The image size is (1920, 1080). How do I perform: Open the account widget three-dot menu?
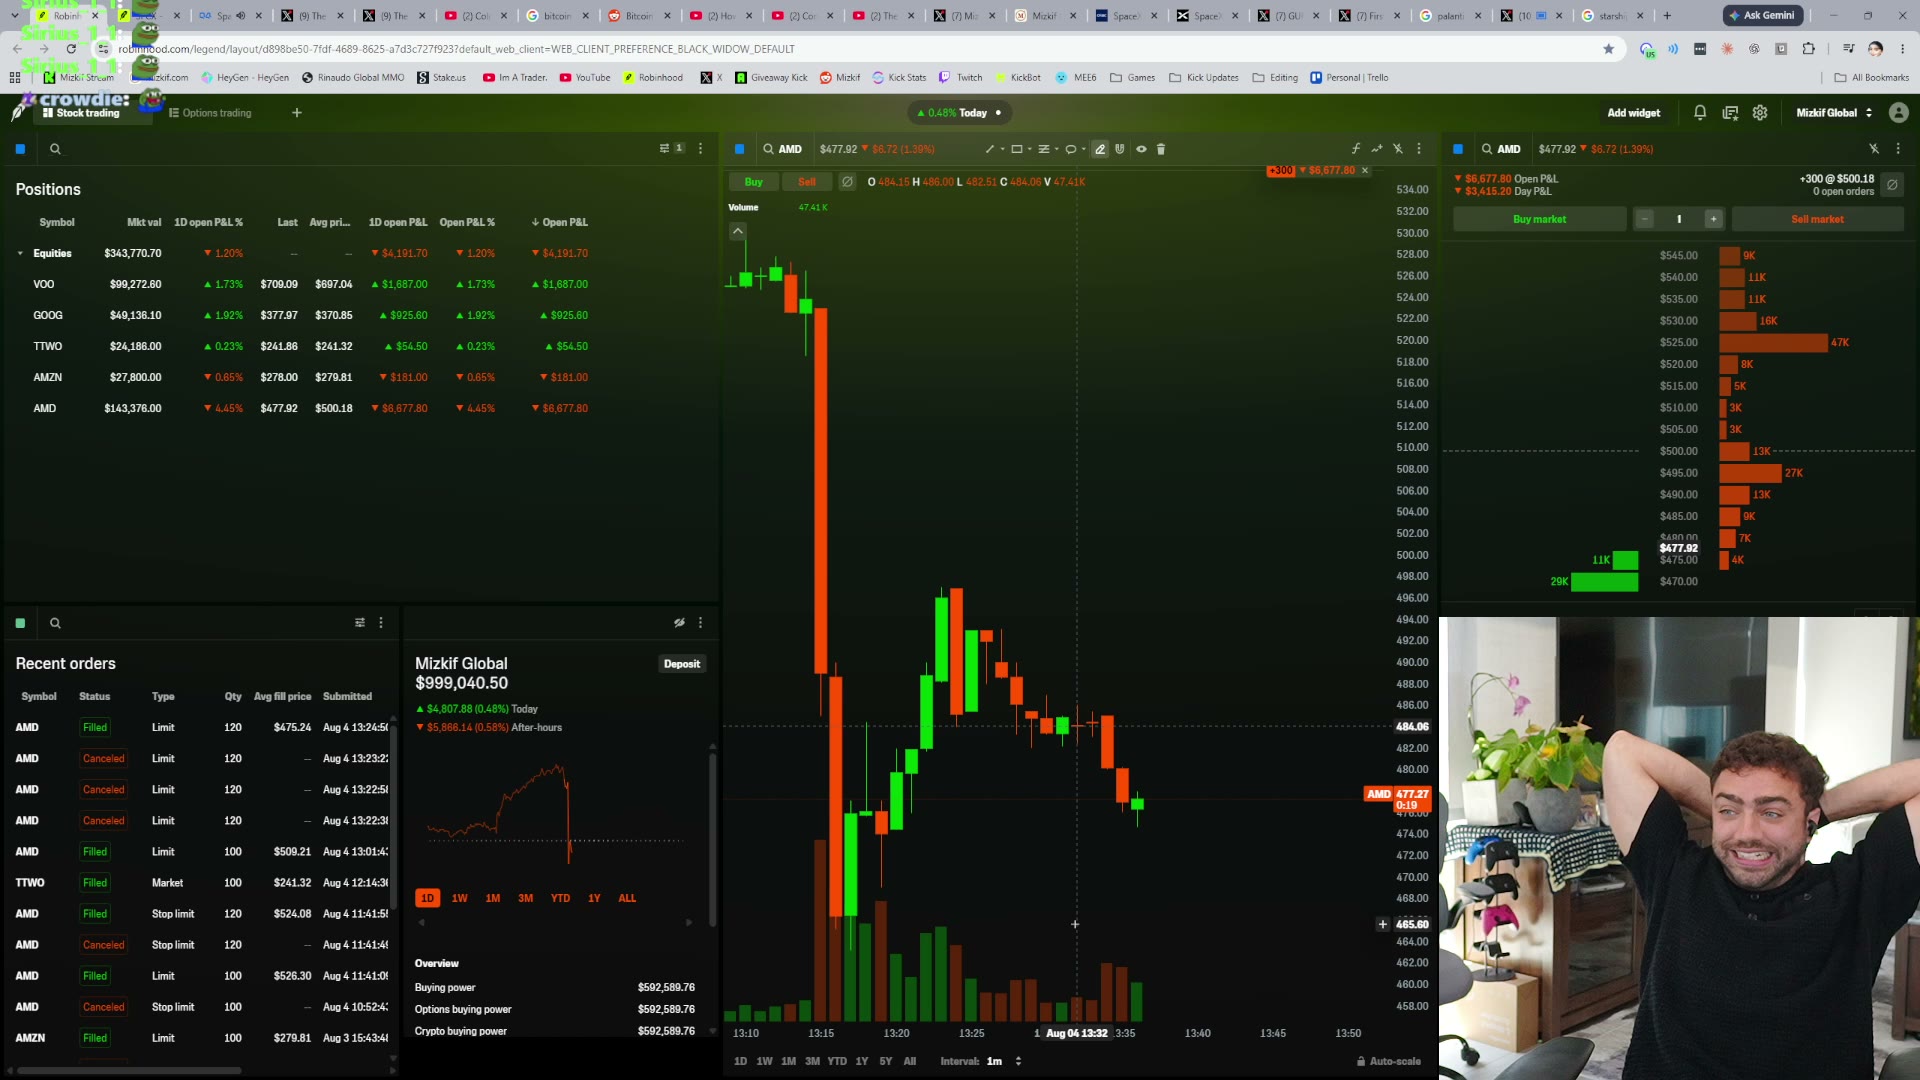click(x=700, y=623)
